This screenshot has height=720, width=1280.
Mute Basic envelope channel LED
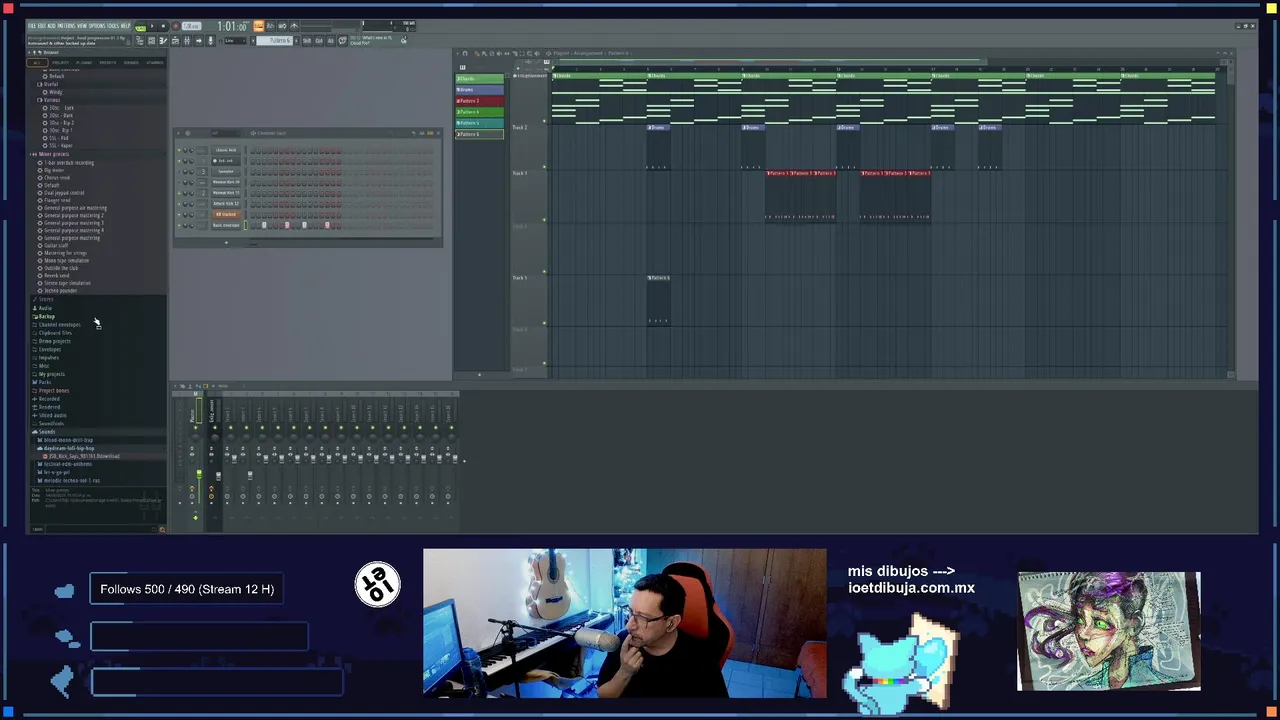click(x=179, y=225)
